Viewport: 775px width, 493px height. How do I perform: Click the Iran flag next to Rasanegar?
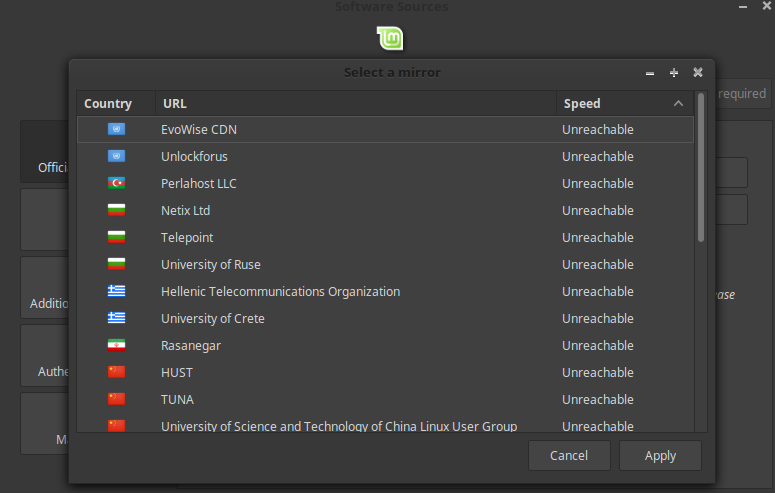click(117, 345)
